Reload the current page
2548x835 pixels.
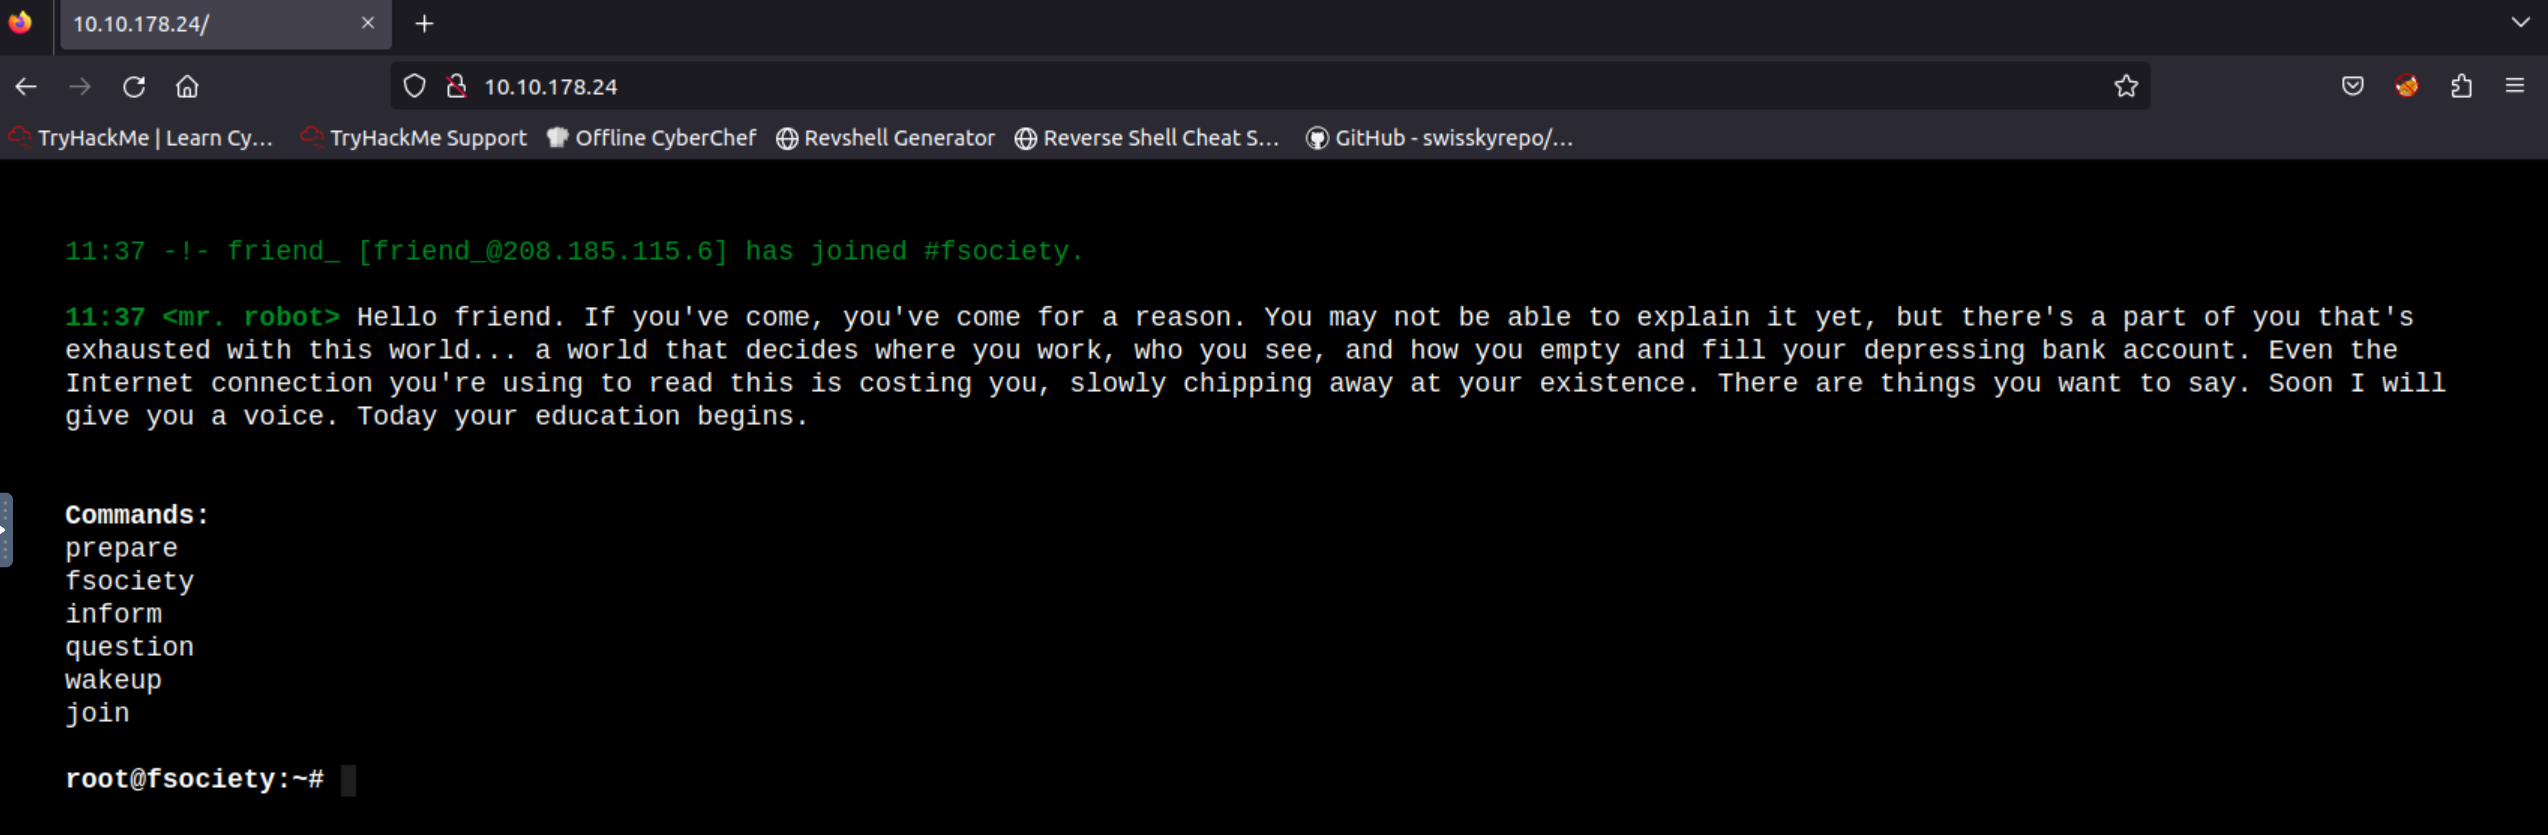(134, 87)
